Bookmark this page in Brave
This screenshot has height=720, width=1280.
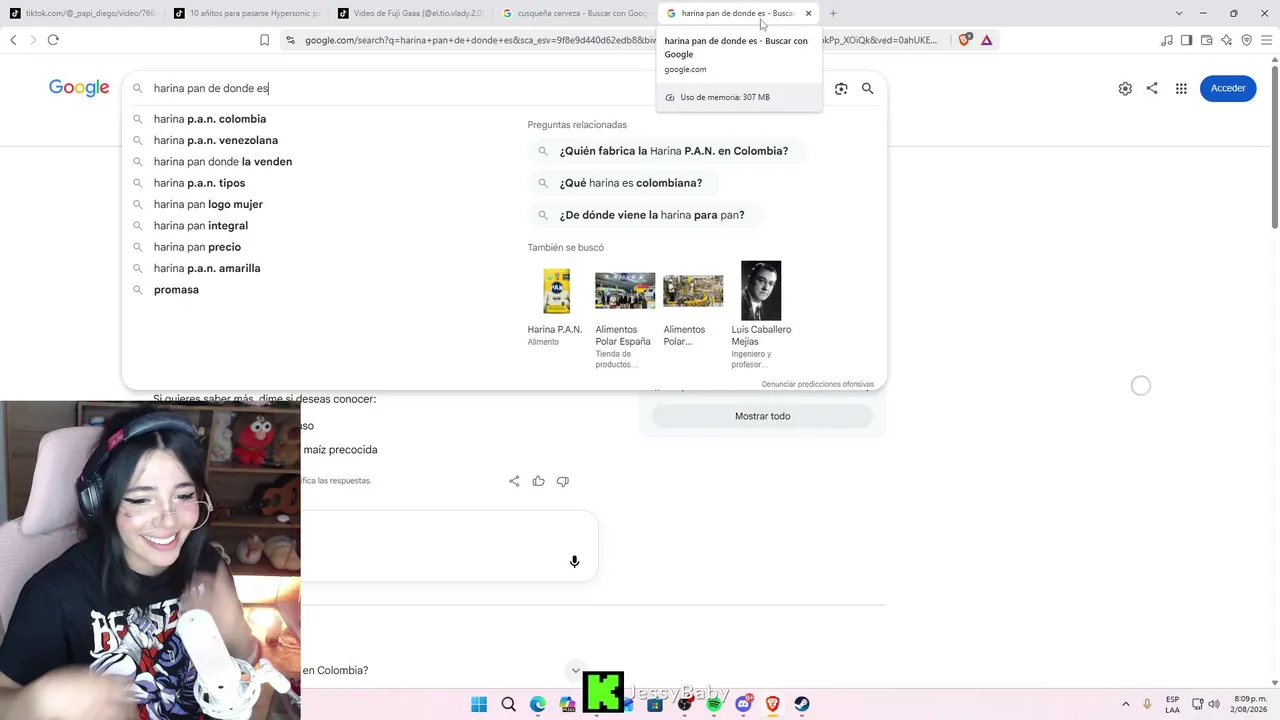point(264,40)
